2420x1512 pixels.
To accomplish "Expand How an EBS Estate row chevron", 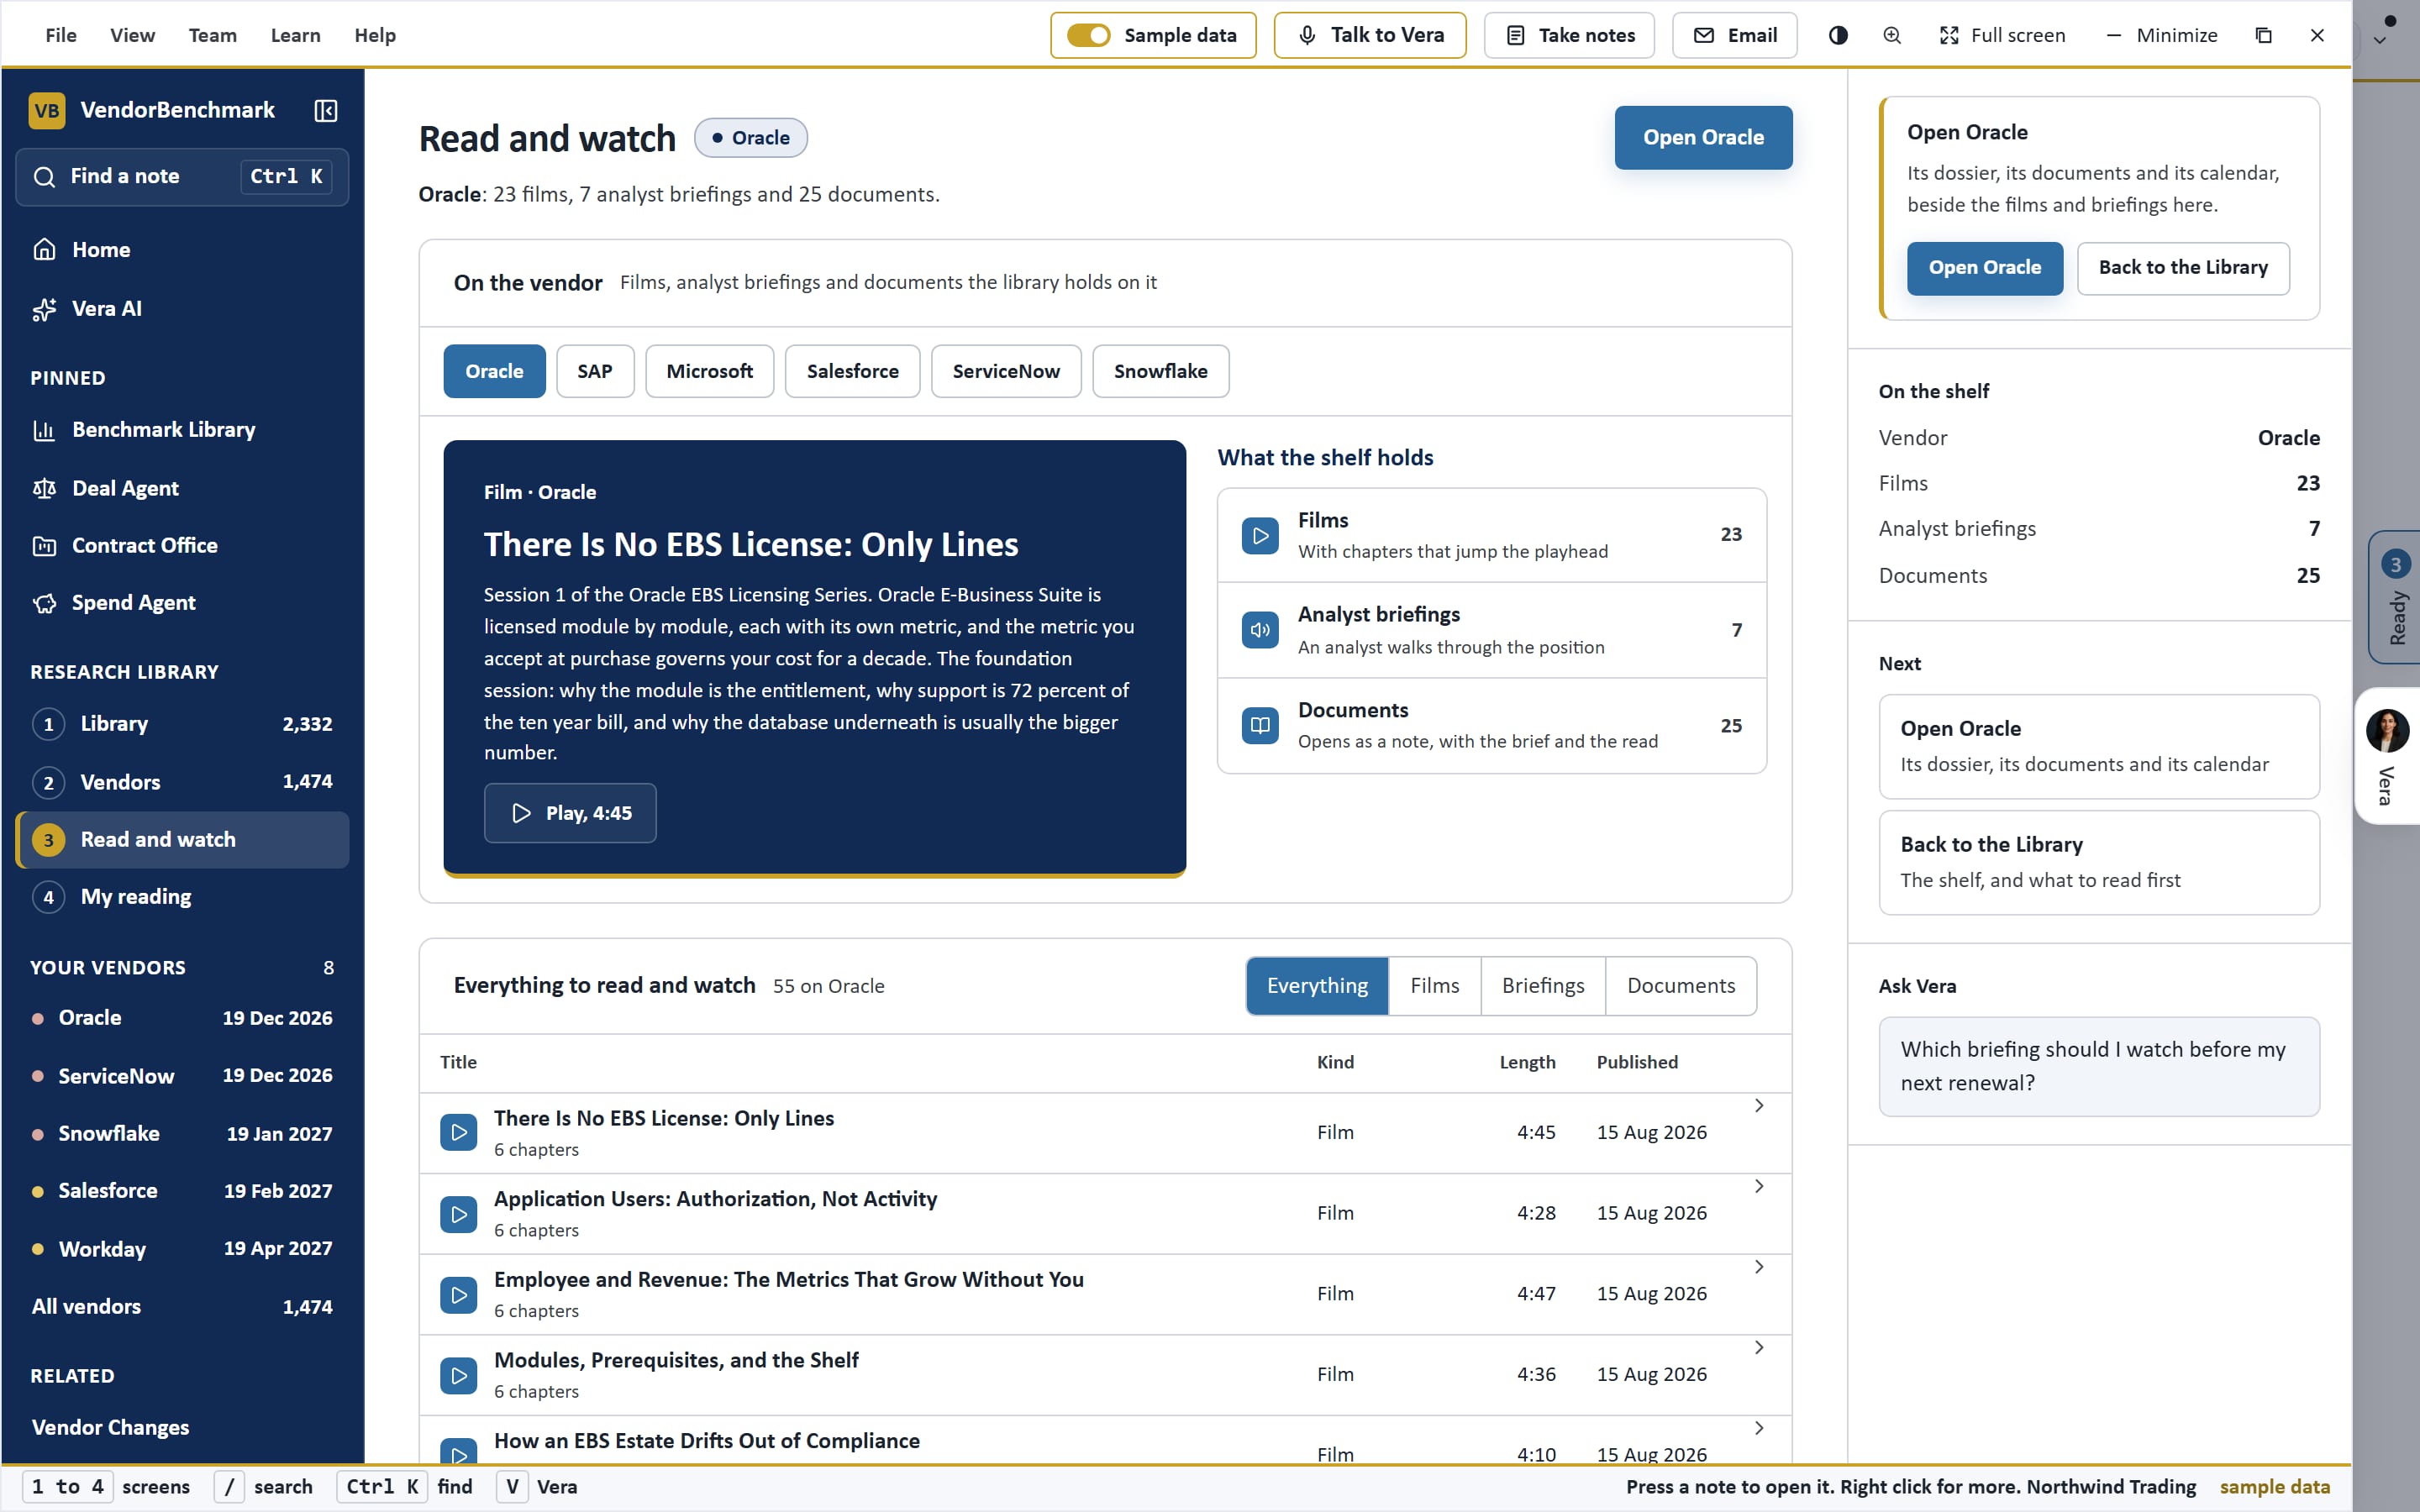I will (x=1759, y=1429).
